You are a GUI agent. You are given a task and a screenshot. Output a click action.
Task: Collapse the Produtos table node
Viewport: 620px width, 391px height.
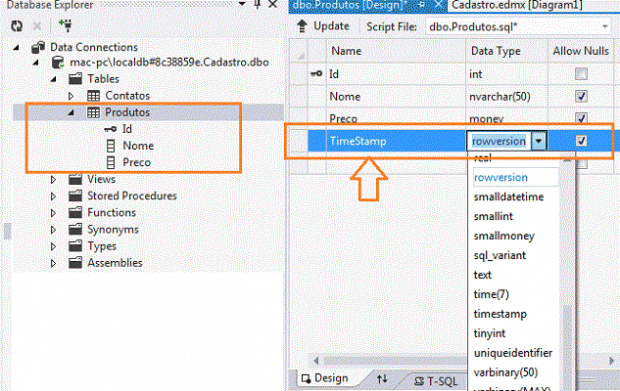coord(71,113)
